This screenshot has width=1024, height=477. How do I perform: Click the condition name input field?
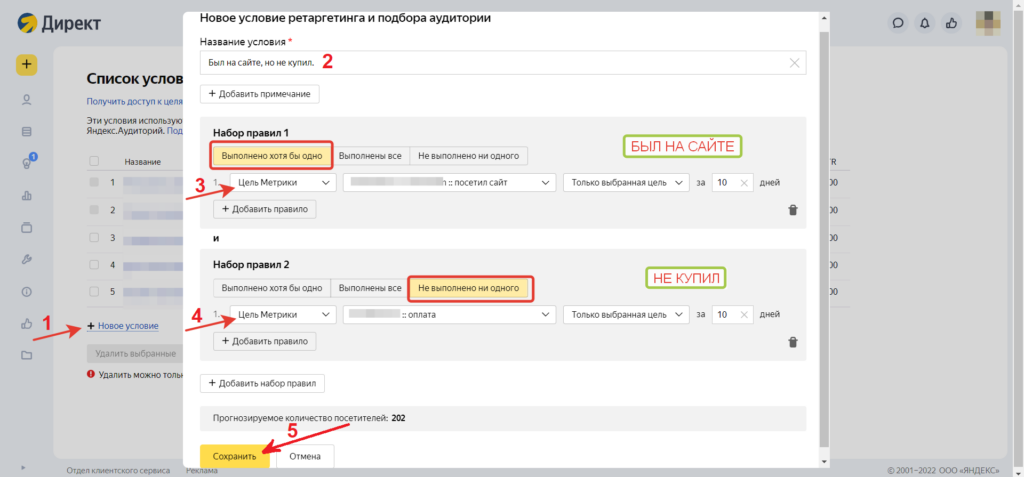pyautogui.click(x=490, y=63)
